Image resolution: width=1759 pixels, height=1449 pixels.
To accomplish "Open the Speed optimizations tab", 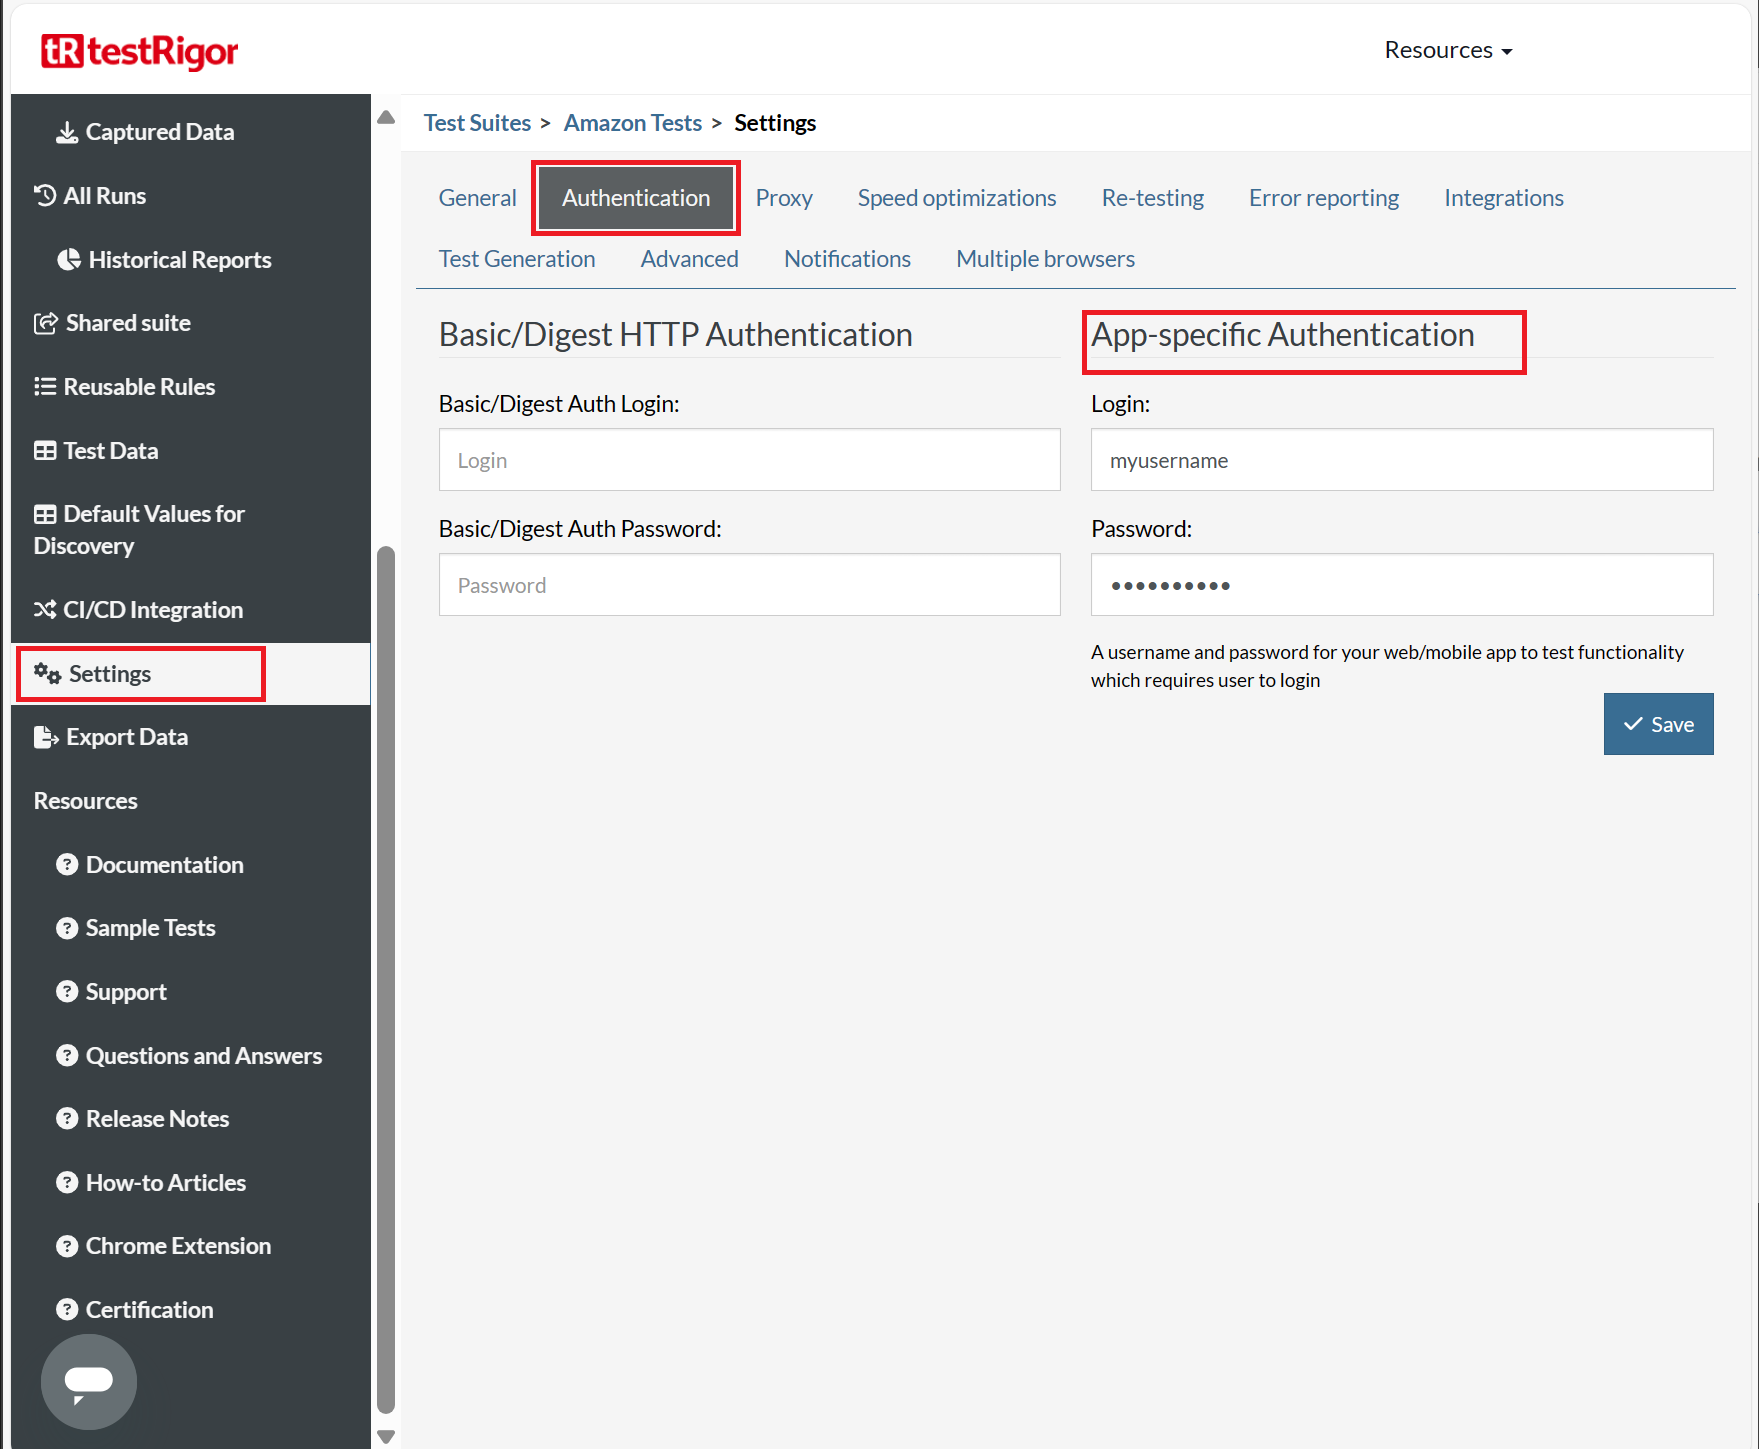I will point(956,198).
